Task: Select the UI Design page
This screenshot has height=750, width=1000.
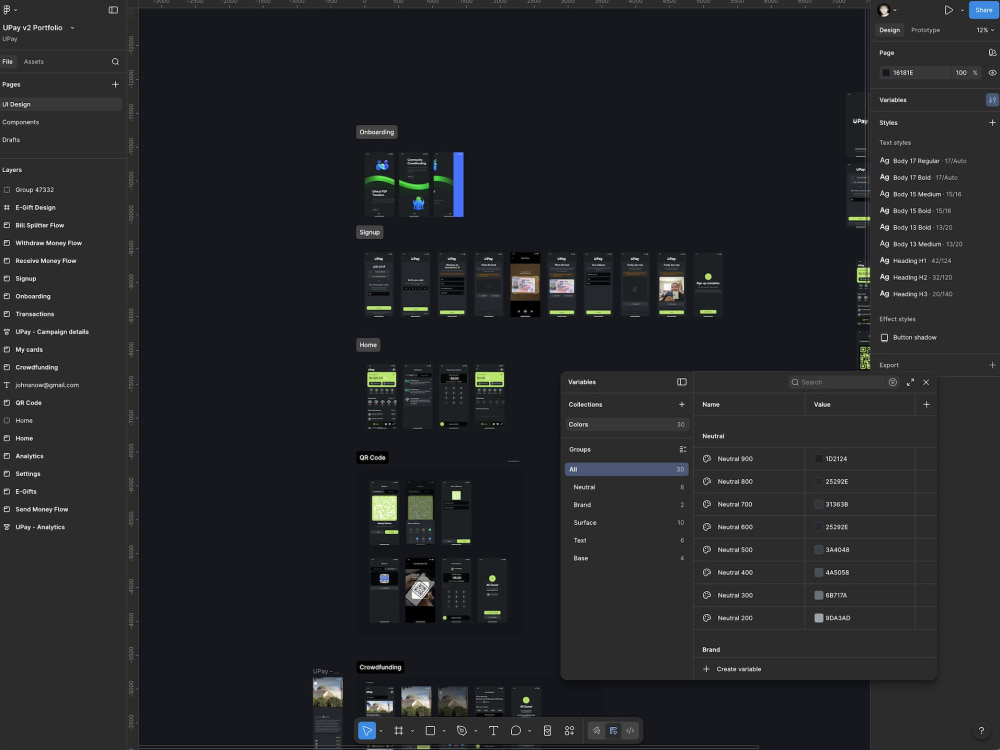Action: click(x=61, y=105)
